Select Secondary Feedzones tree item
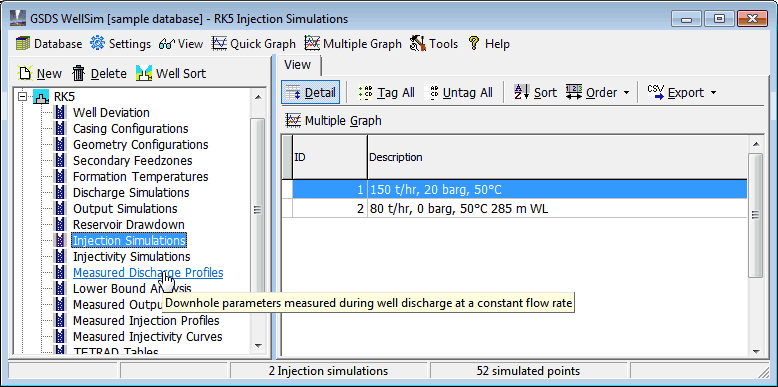The height and width of the screenshot is (387, 778). [132, 161]
